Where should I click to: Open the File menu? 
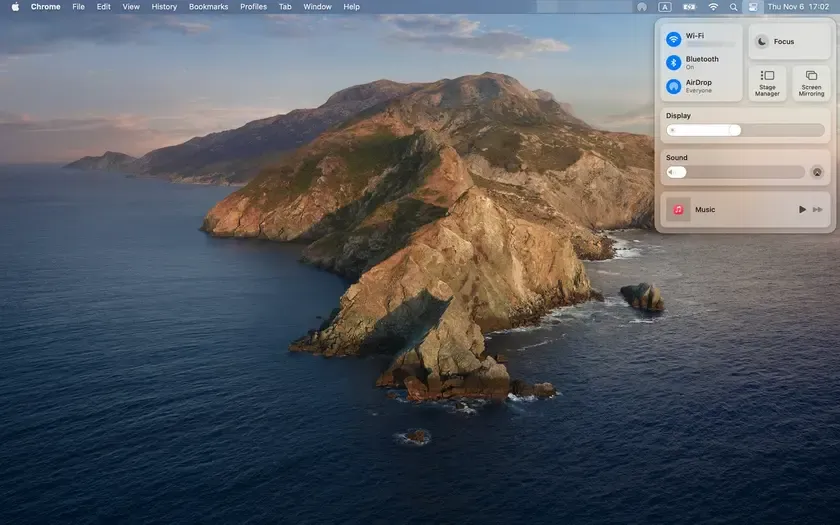tap(78, 7)
